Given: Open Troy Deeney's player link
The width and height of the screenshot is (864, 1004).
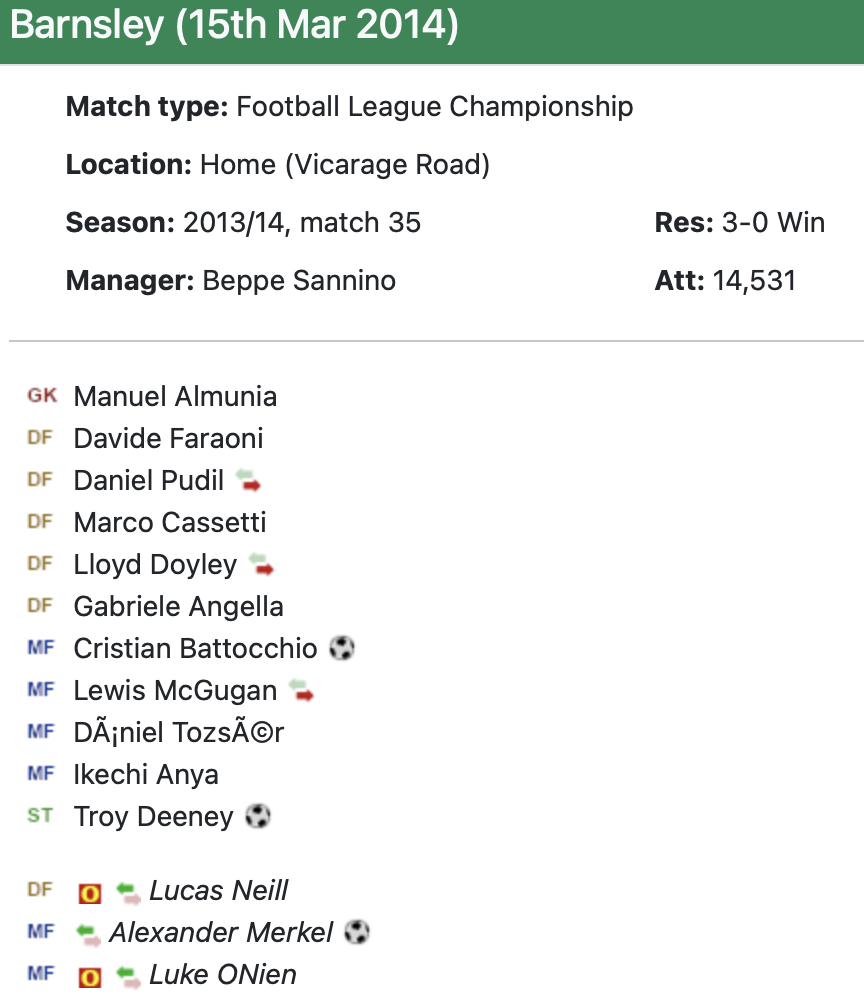Looking at the screenshot, I should coord(153,817).
